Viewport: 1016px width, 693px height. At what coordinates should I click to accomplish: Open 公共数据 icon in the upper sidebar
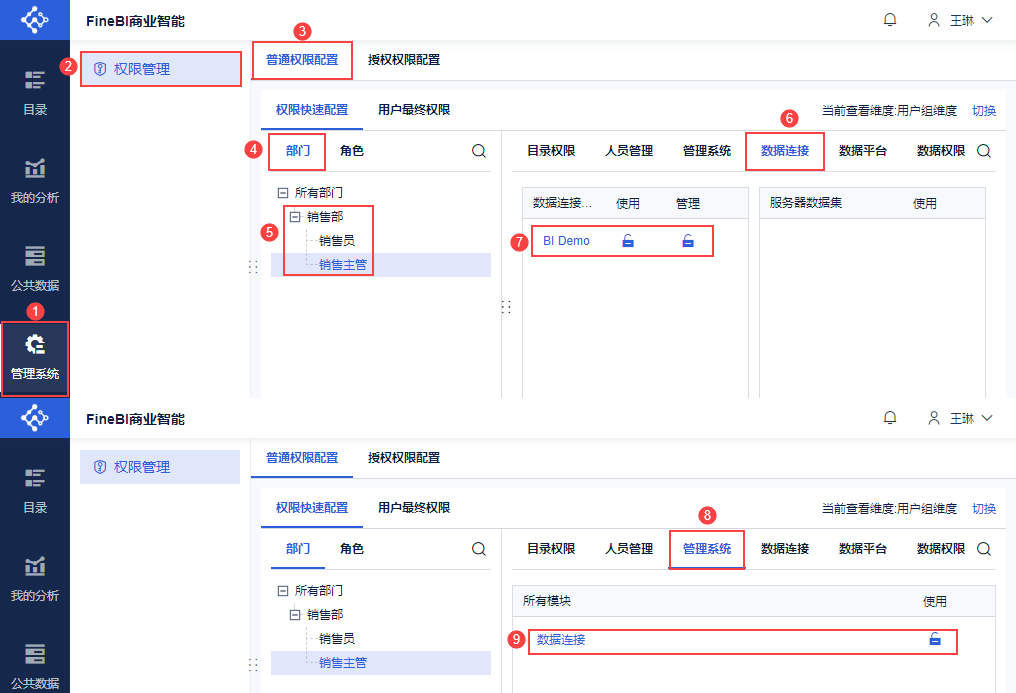35,256
